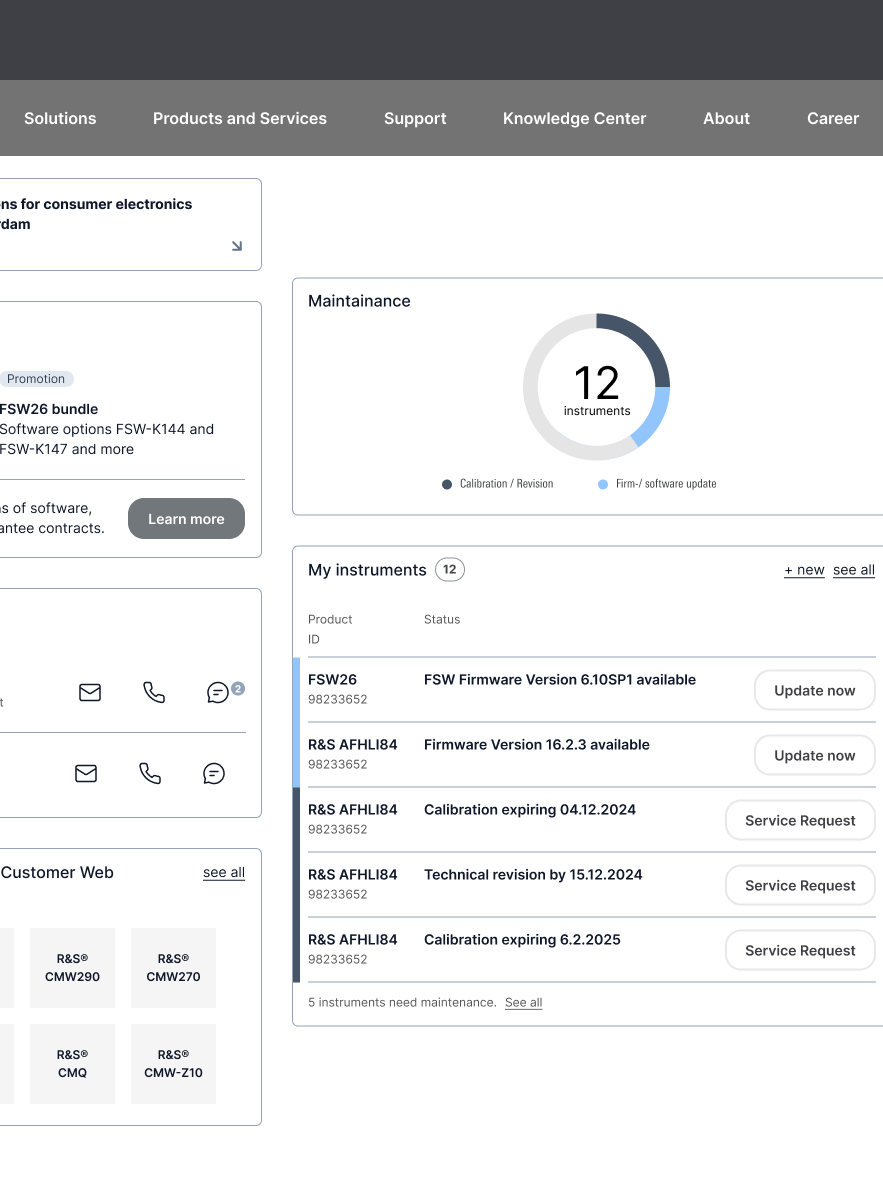Click the Product ID column header

pos(330,629)
